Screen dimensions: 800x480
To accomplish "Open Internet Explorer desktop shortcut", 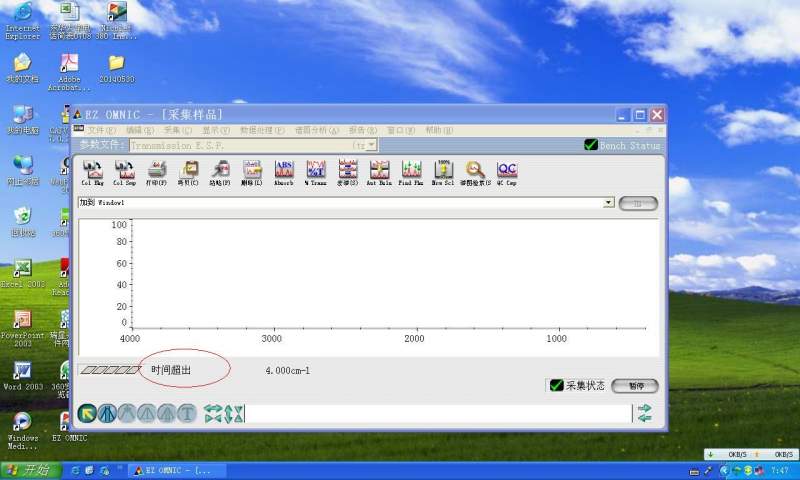I will (x=22, y=21).
